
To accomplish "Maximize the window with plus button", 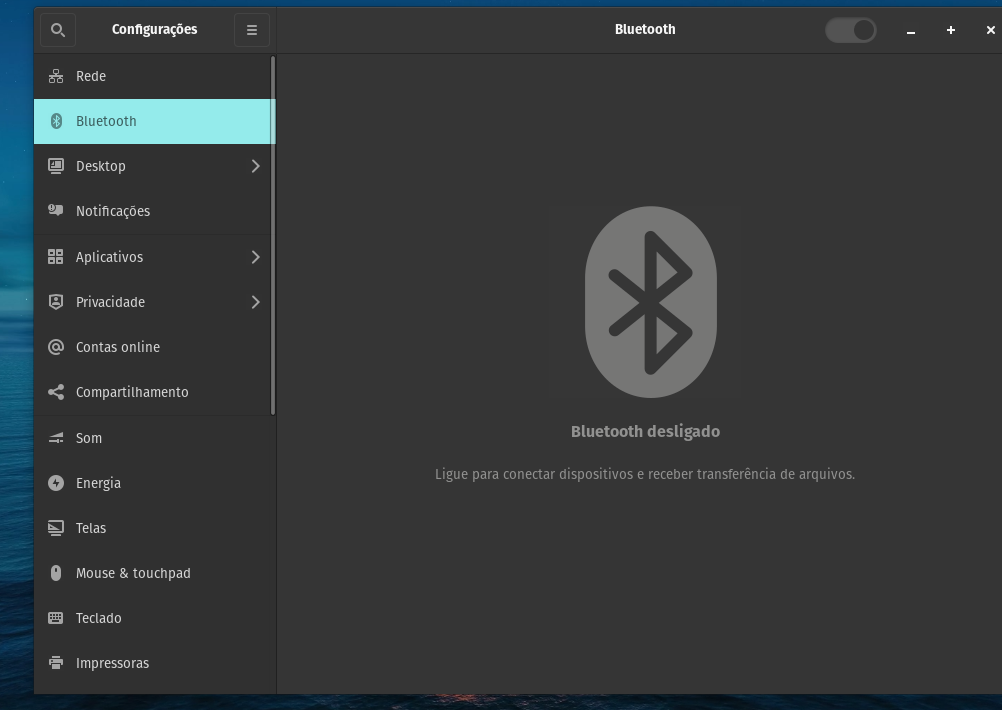I will click(x=951, y=30).
